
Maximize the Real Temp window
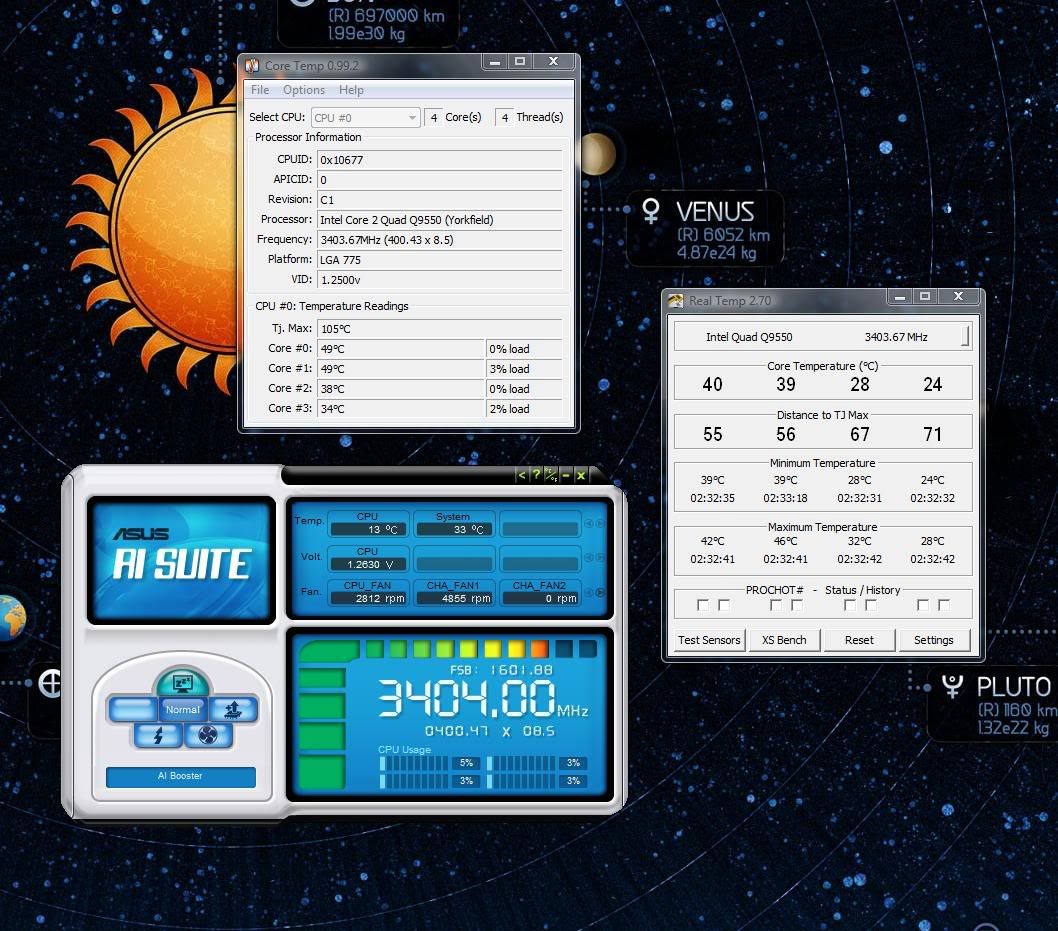click(x=925, y=296)
